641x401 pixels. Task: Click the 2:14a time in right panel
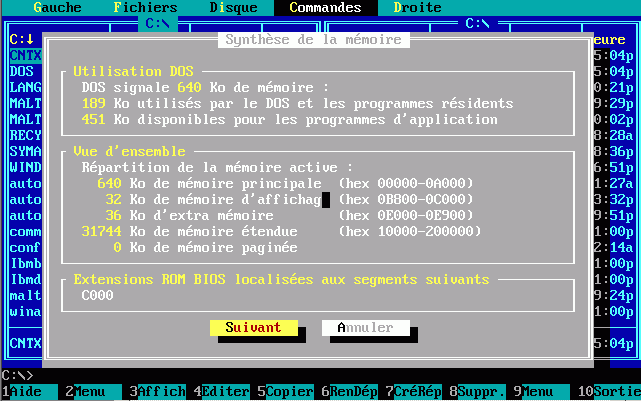pos(613,247)
